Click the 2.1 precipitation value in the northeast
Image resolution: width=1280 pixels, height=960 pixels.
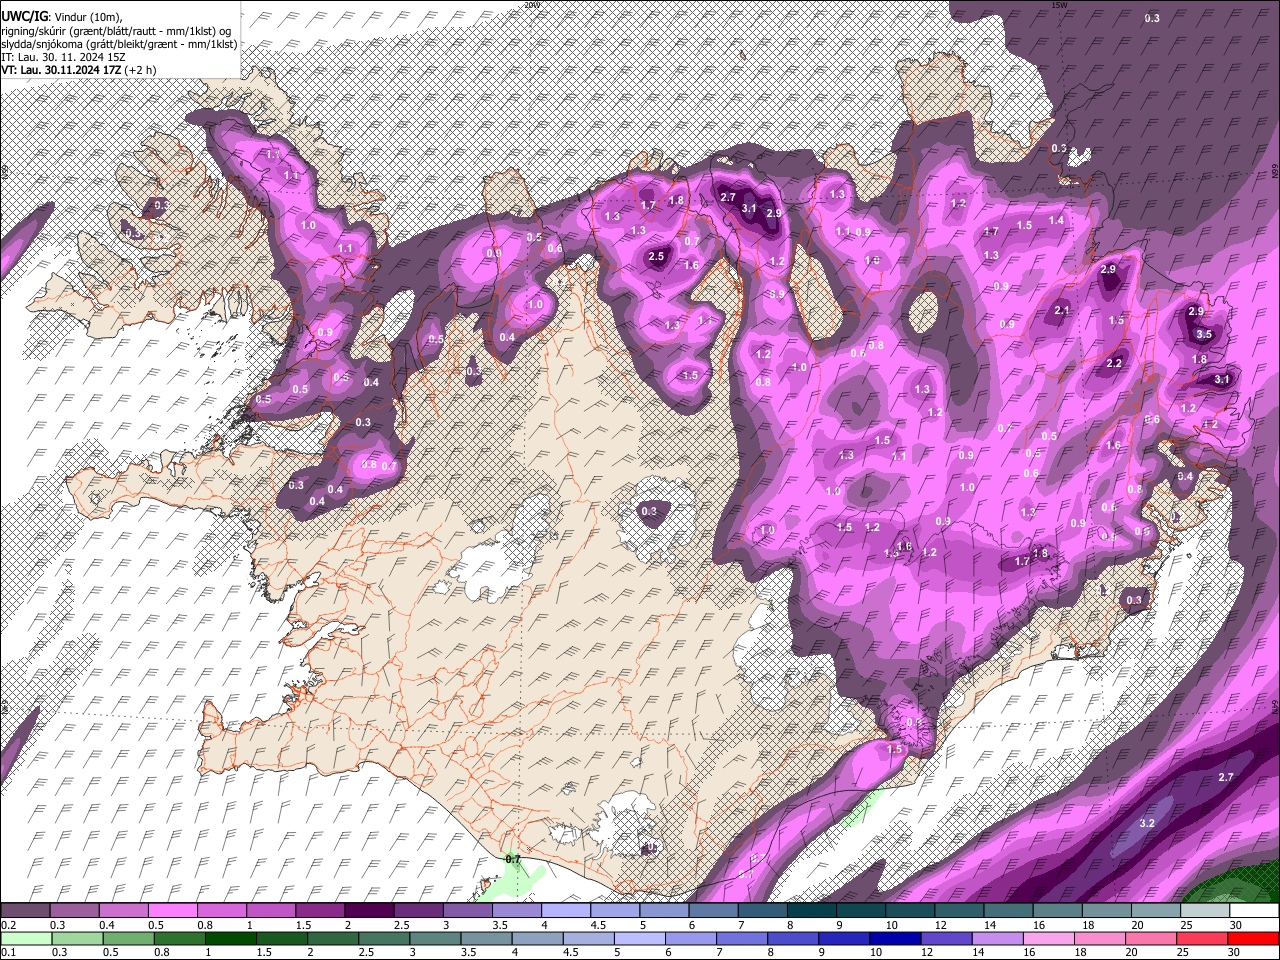pos(1062,311)
